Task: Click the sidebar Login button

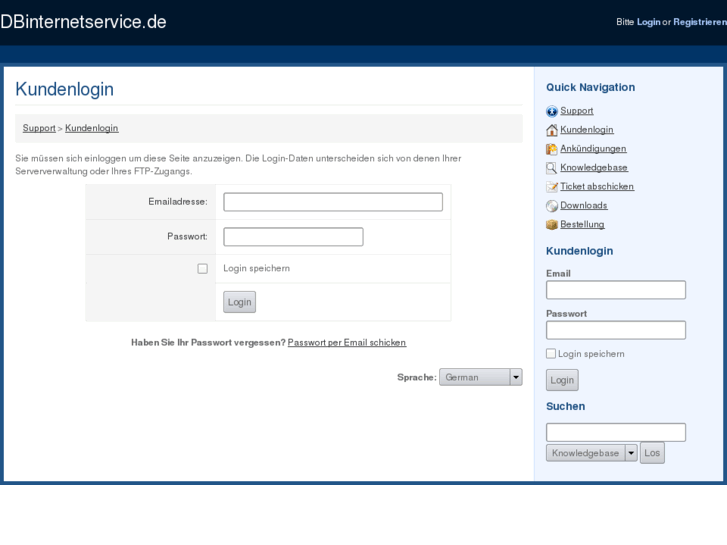Action: click(562, 380)
